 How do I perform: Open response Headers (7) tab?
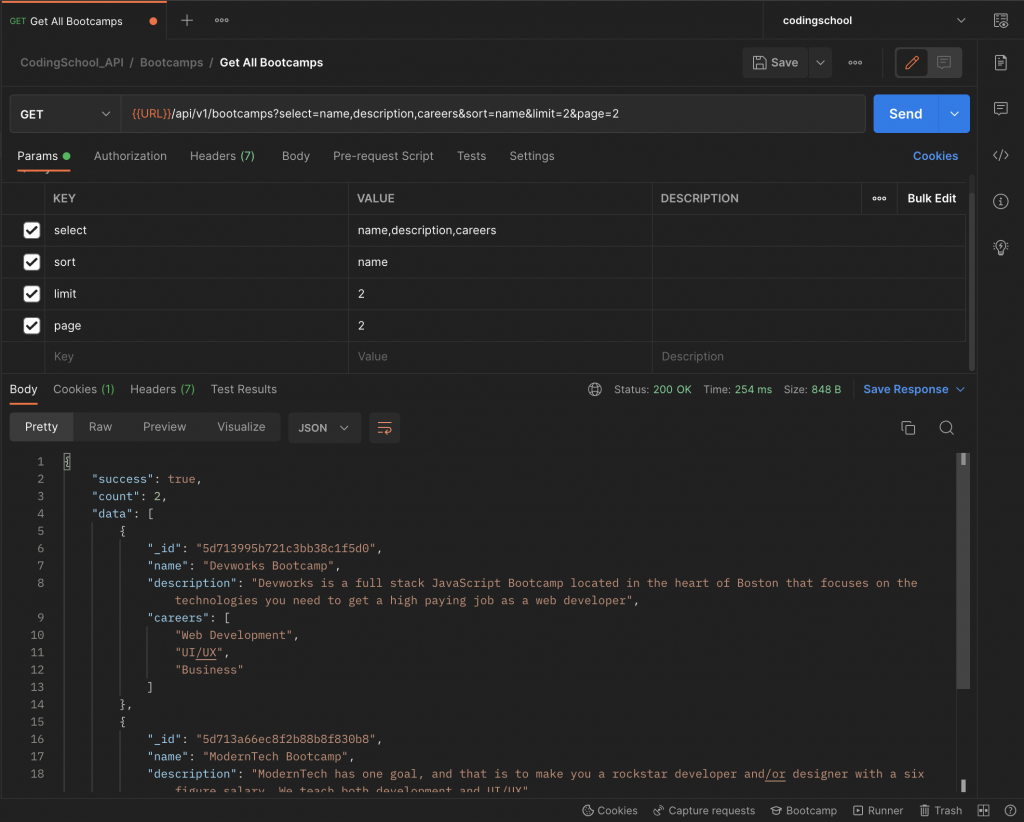(x=163, y=389)
